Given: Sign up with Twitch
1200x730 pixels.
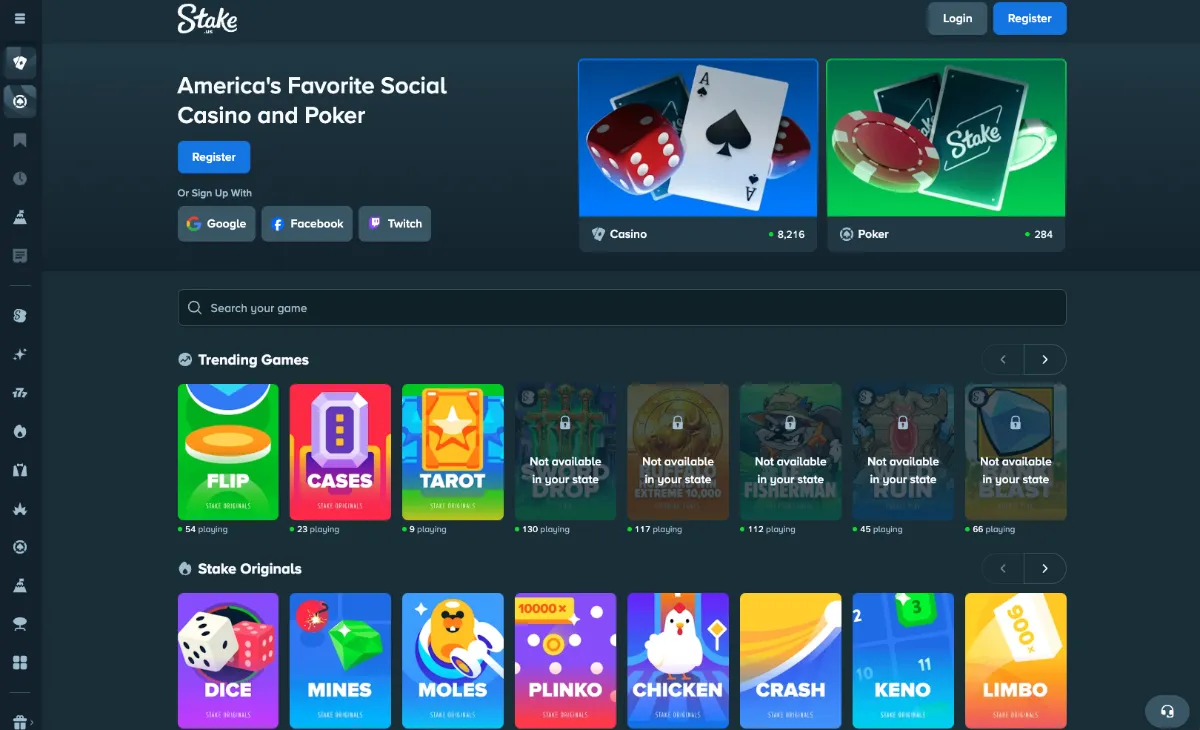Looking at the screenshot, I should 395,224.
